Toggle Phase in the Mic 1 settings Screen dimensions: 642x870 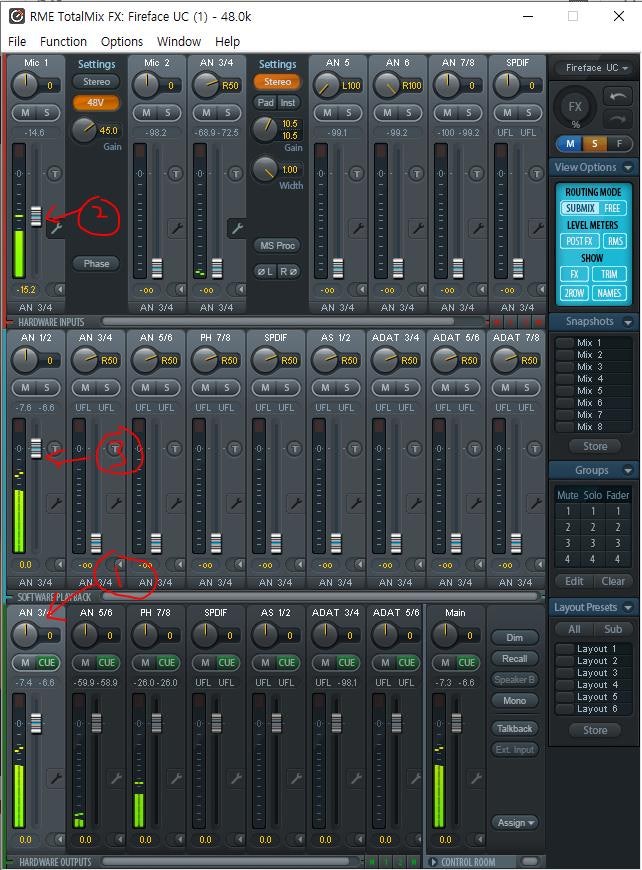tap(96, 264)
